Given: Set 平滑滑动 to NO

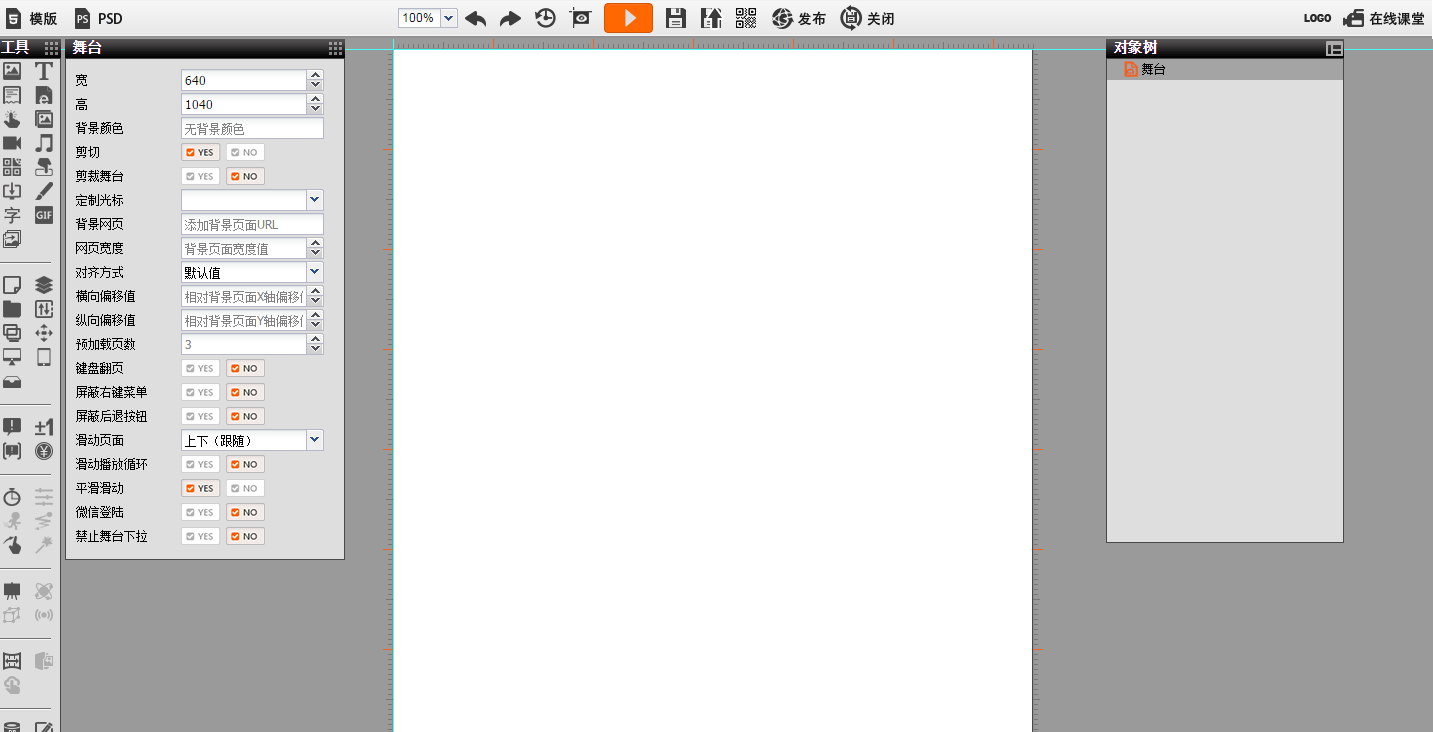Looking at the screenshot, I should pos(245,488).
